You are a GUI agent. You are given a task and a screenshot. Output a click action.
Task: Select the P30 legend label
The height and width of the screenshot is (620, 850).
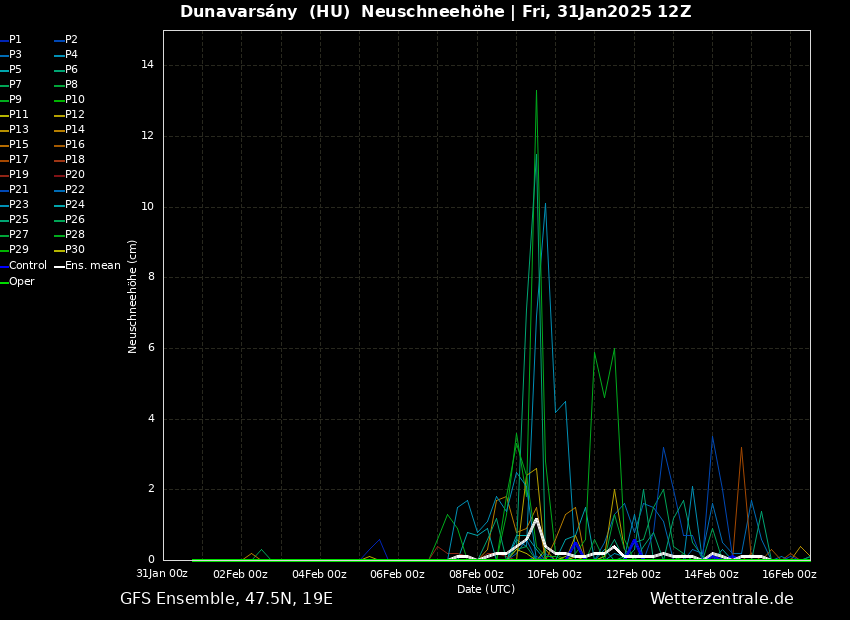click(74, 250)
